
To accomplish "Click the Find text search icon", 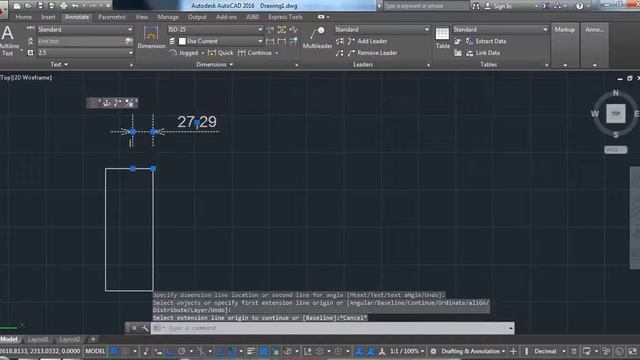I will pos(129,41).
